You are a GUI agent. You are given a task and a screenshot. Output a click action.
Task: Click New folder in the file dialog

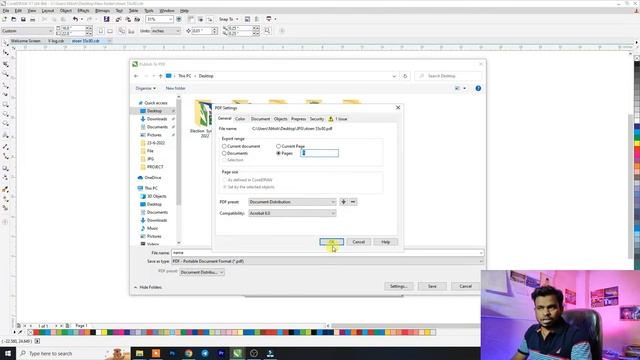tap(176, 88)
